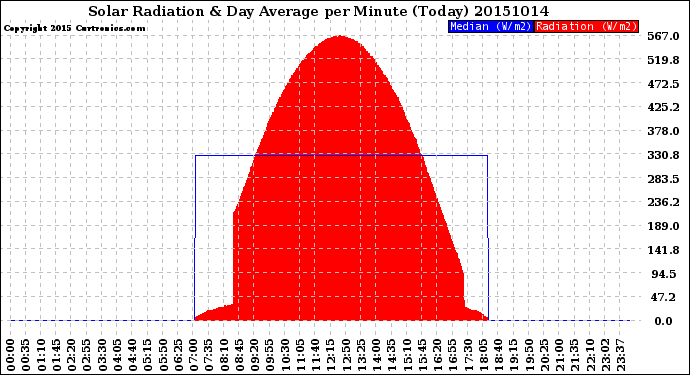The image size is (690, 375).
Task: Click the 09:20 time label
Action: click(x=254, y=355)
